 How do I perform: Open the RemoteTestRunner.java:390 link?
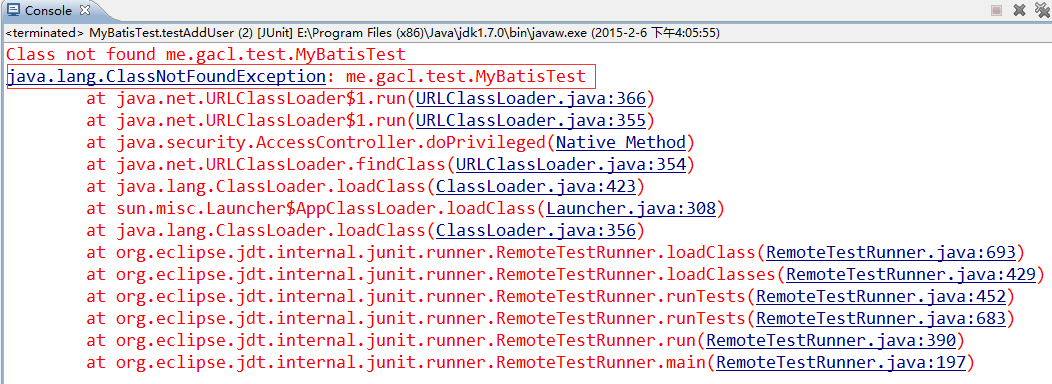click(x=831, y=340)
